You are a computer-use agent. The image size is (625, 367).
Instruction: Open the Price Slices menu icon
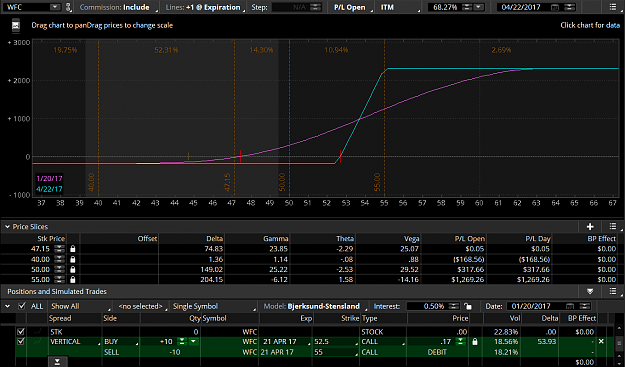click(613, 227)
